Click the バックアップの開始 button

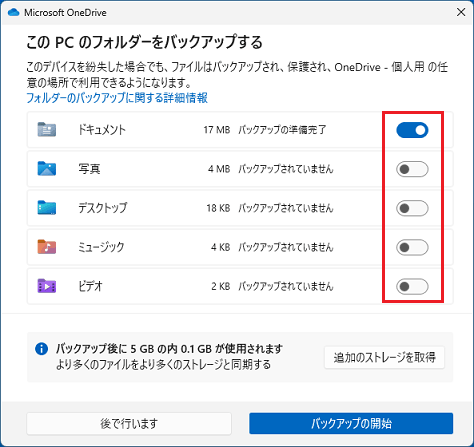click(x=351, y=424)
